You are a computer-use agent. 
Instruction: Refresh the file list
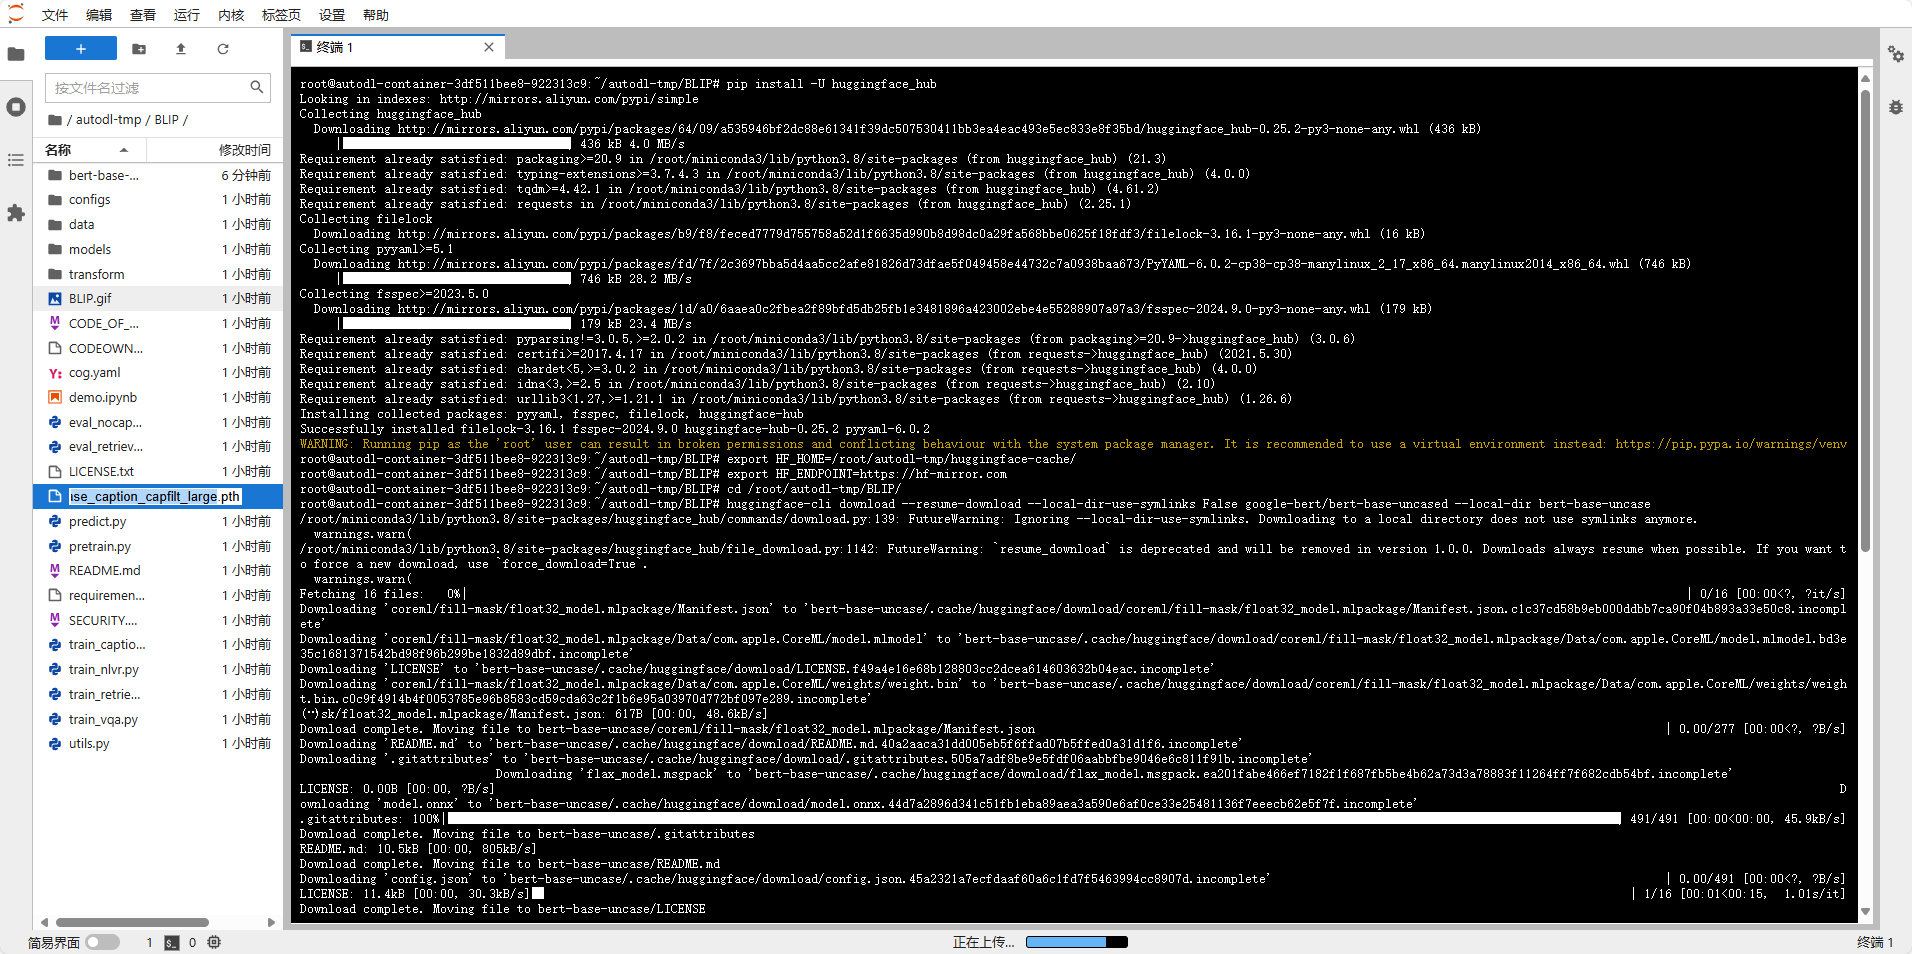point(223,49)
